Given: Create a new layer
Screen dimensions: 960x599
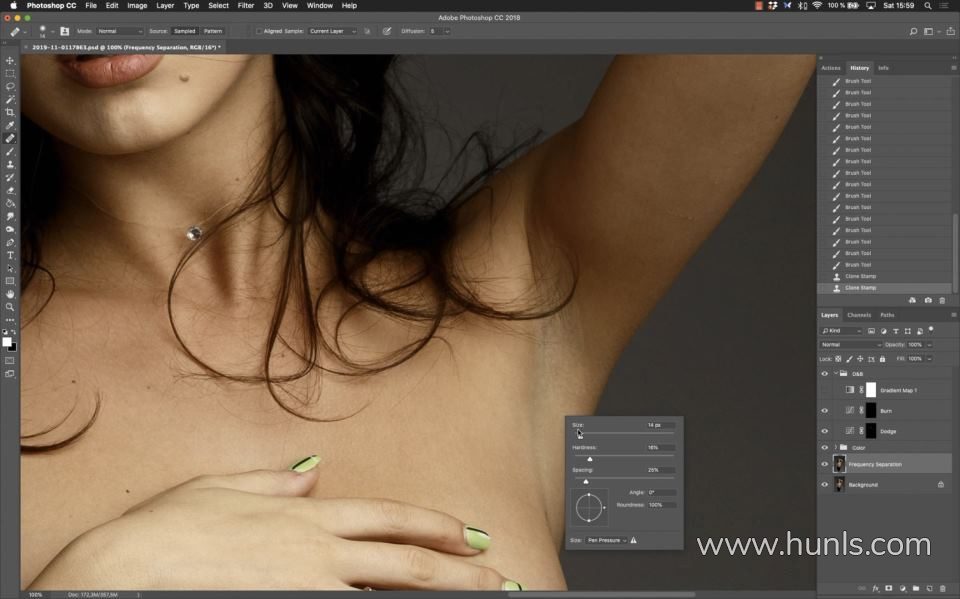Looking at the screenshot, I should pos(929,589).
